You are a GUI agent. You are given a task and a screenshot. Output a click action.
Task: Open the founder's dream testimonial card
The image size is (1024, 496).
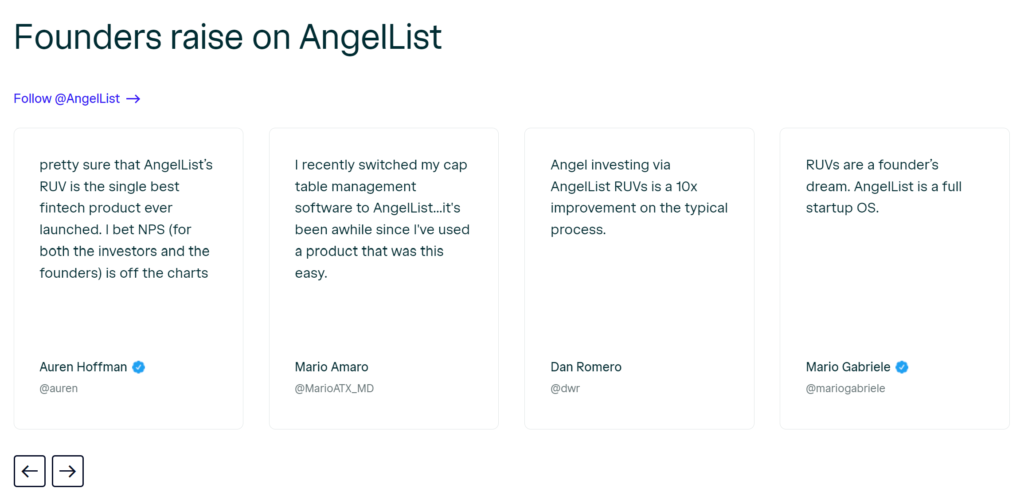coord(895,279)
